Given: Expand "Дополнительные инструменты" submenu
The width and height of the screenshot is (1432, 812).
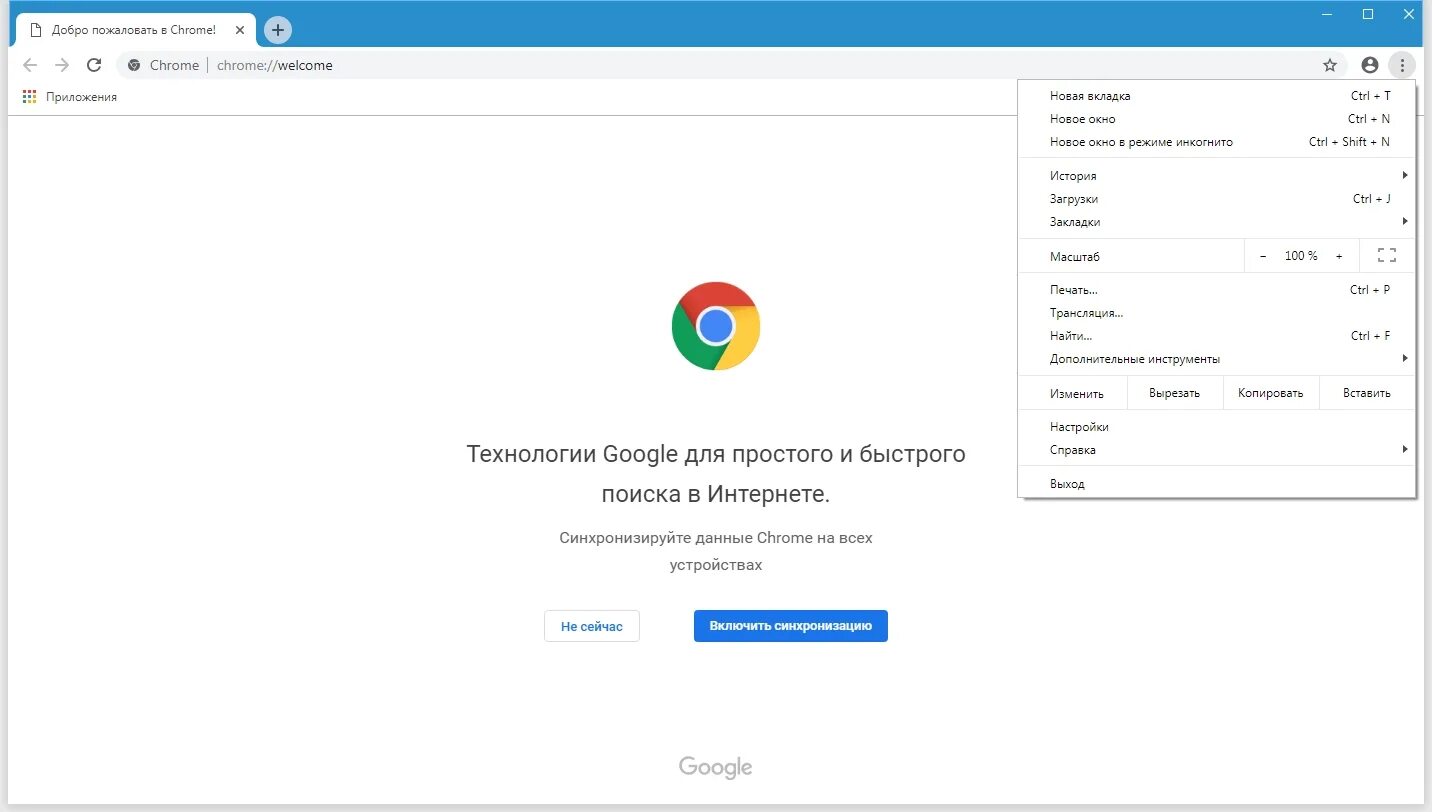Looking at the screenshot, I should (1217, 359).
